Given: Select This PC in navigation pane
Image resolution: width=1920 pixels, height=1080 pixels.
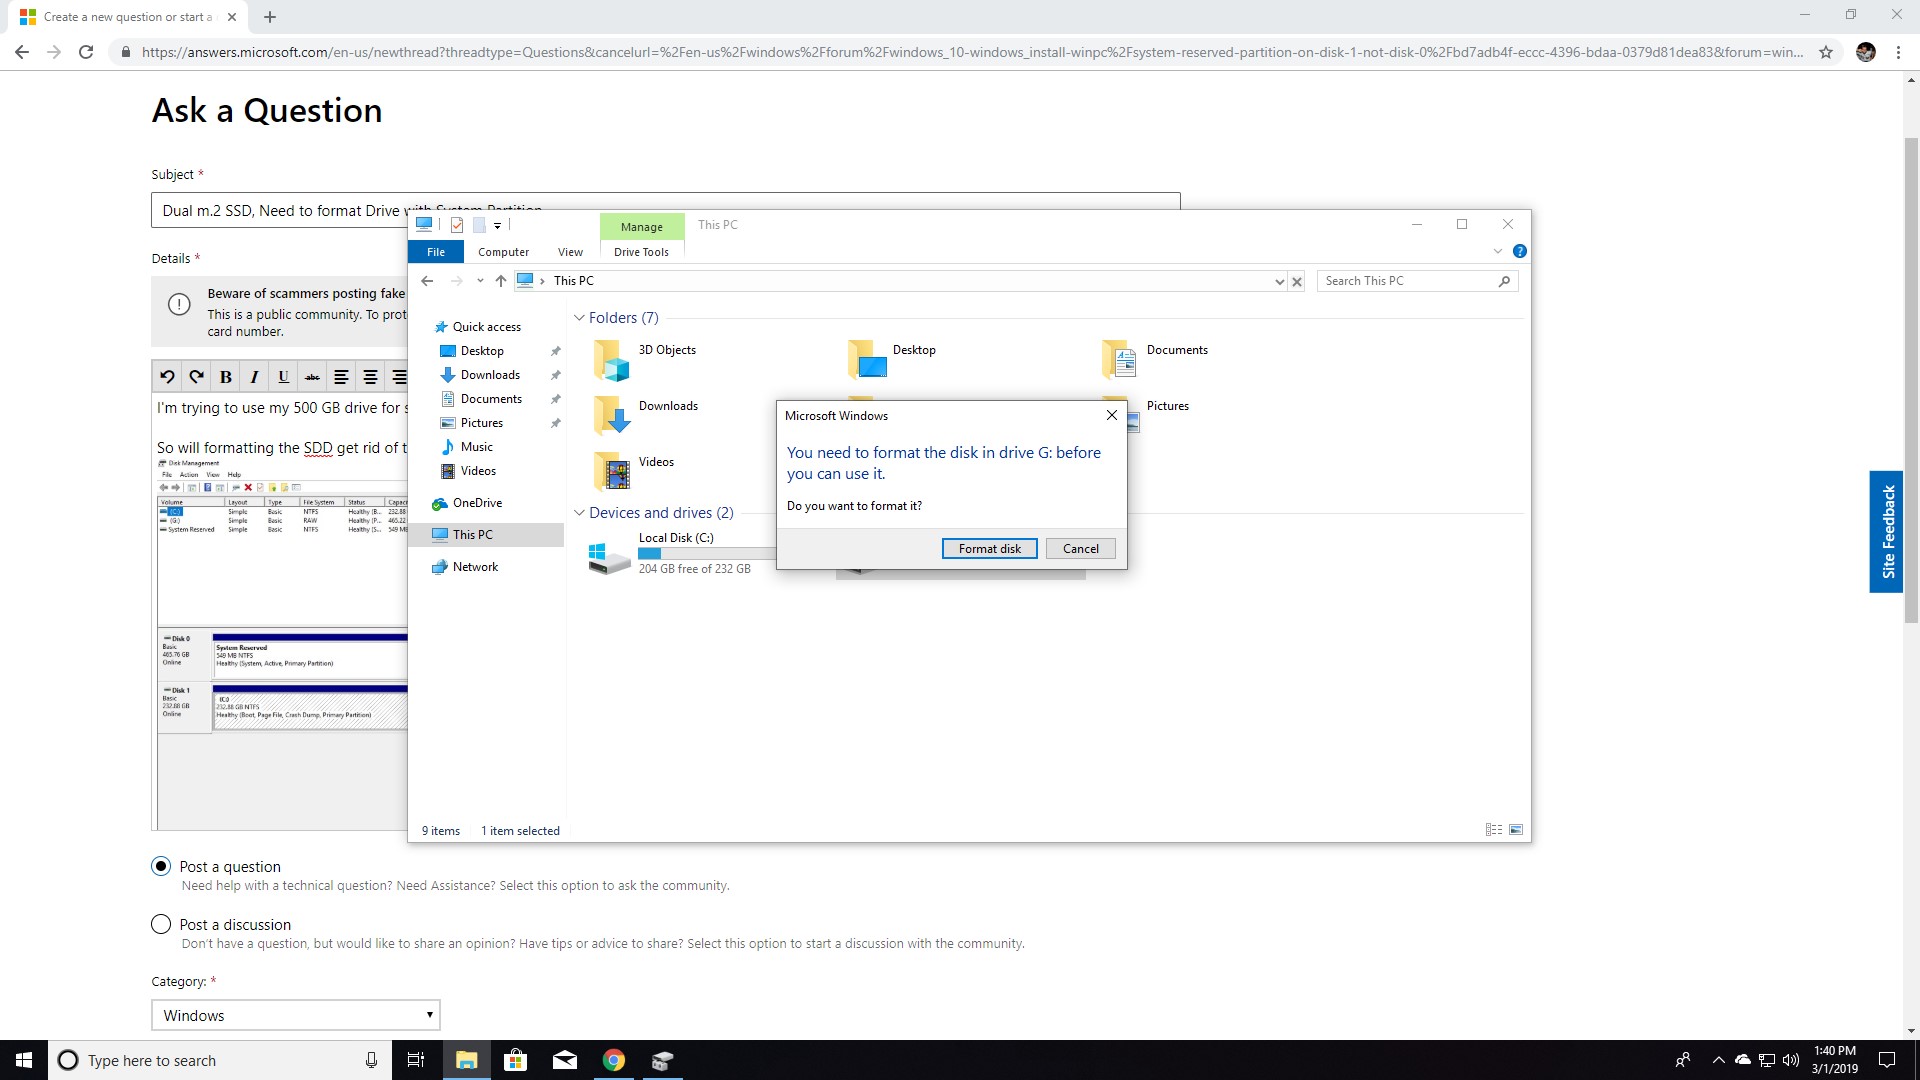Looking at the screenshot, I should [x=472, y=535].
